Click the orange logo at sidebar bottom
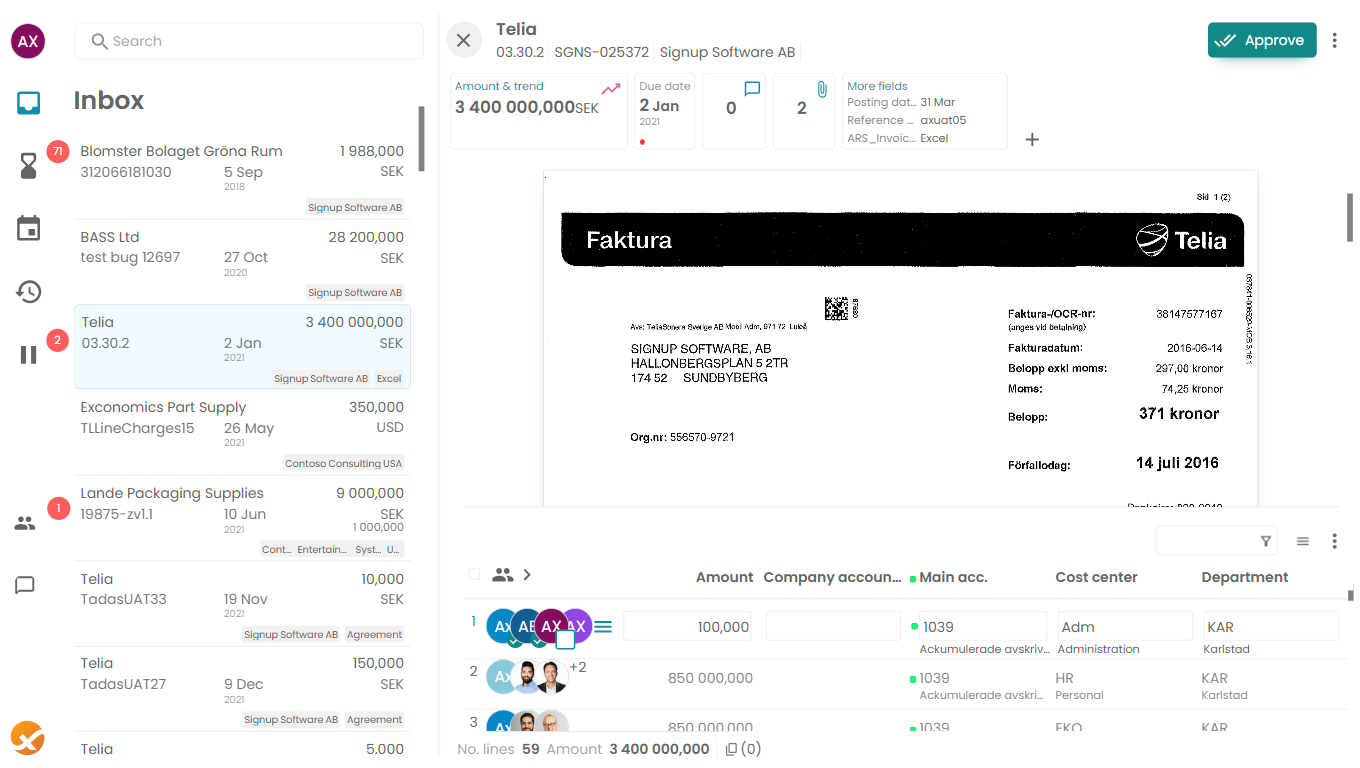 pos(28,738)
